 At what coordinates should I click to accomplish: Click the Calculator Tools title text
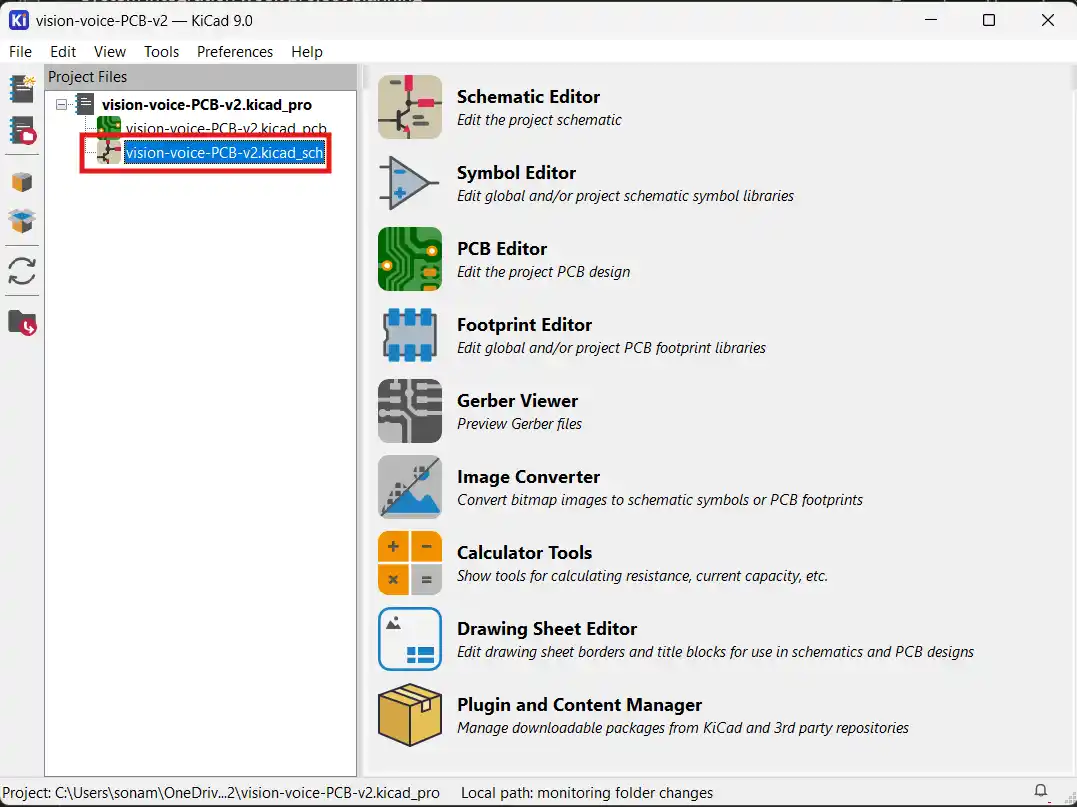(524, 553)
